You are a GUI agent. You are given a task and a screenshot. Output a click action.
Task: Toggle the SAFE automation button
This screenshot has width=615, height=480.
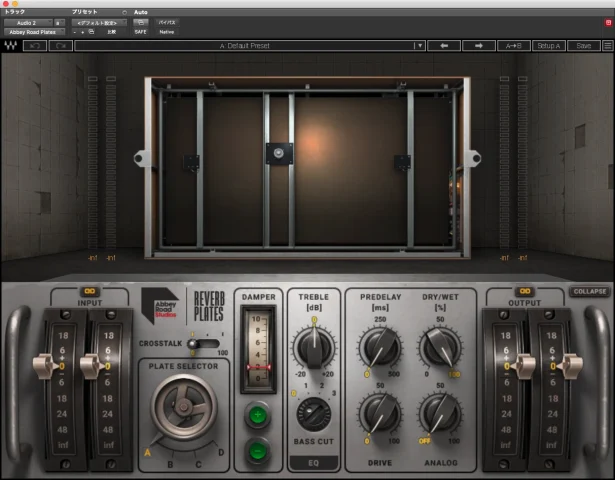(140, 32)
